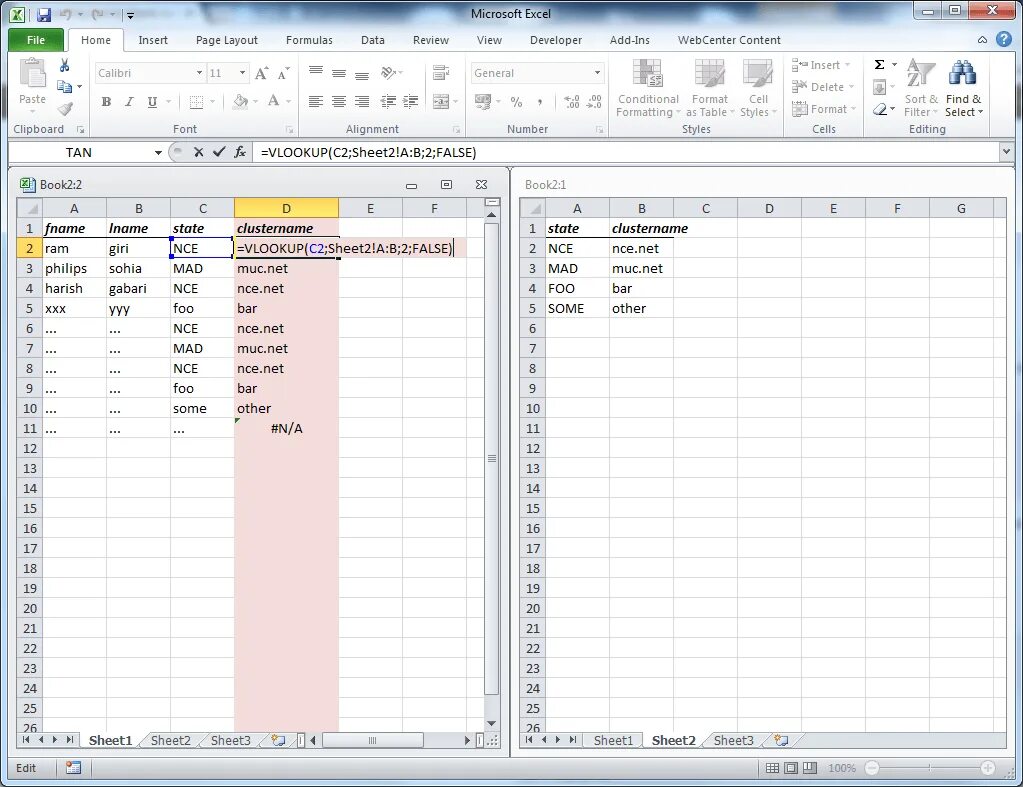Click the Increase Decimal icon

pos(572,102)
